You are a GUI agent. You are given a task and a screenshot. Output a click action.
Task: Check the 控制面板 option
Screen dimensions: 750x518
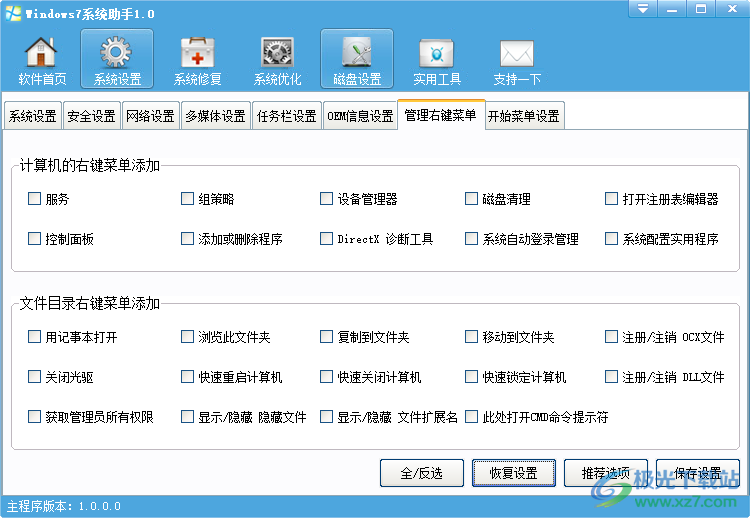pos(34,238)
